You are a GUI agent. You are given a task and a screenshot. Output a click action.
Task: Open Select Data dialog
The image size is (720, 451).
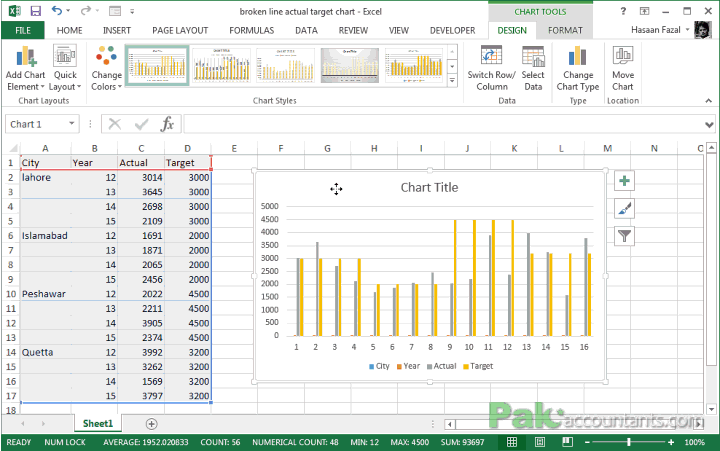point(533,68)
